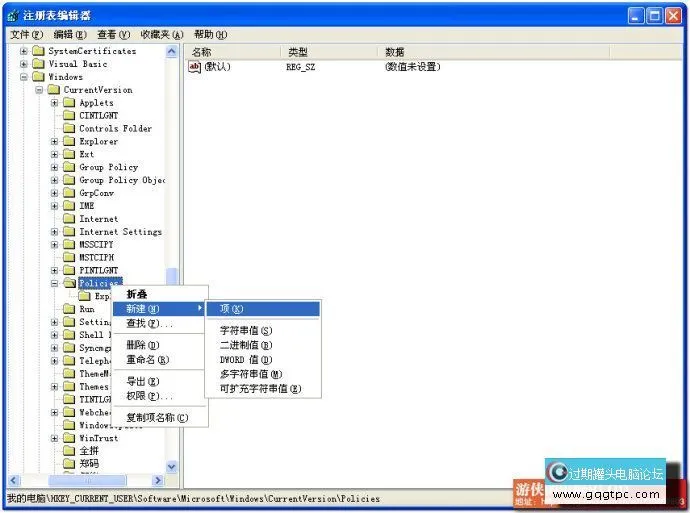Viewport: 690px width, 513px height.
Task: Select 导出(E) in the context menu
Action: click(159, 381)
